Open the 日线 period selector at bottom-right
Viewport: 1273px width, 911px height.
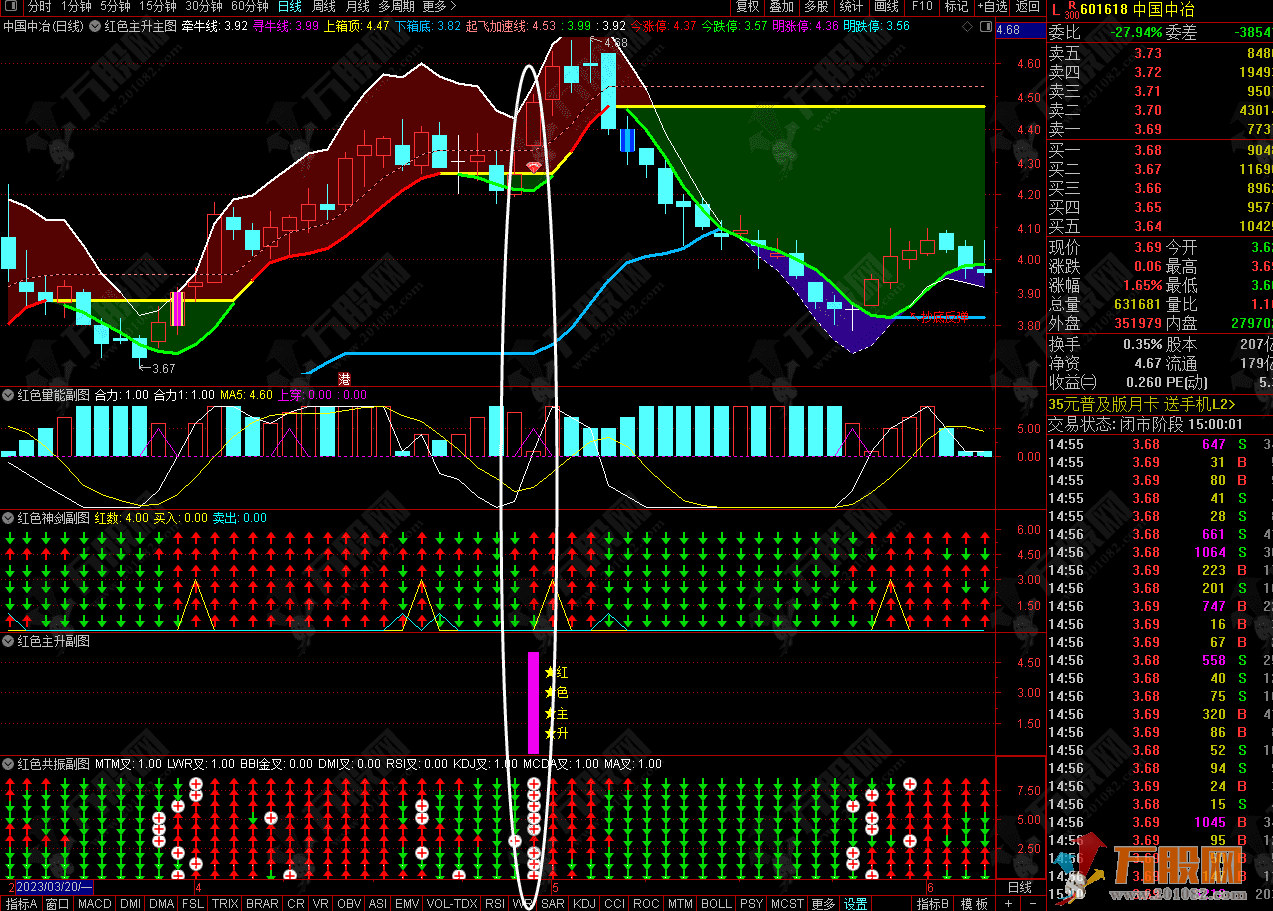tap(1020, 887)
